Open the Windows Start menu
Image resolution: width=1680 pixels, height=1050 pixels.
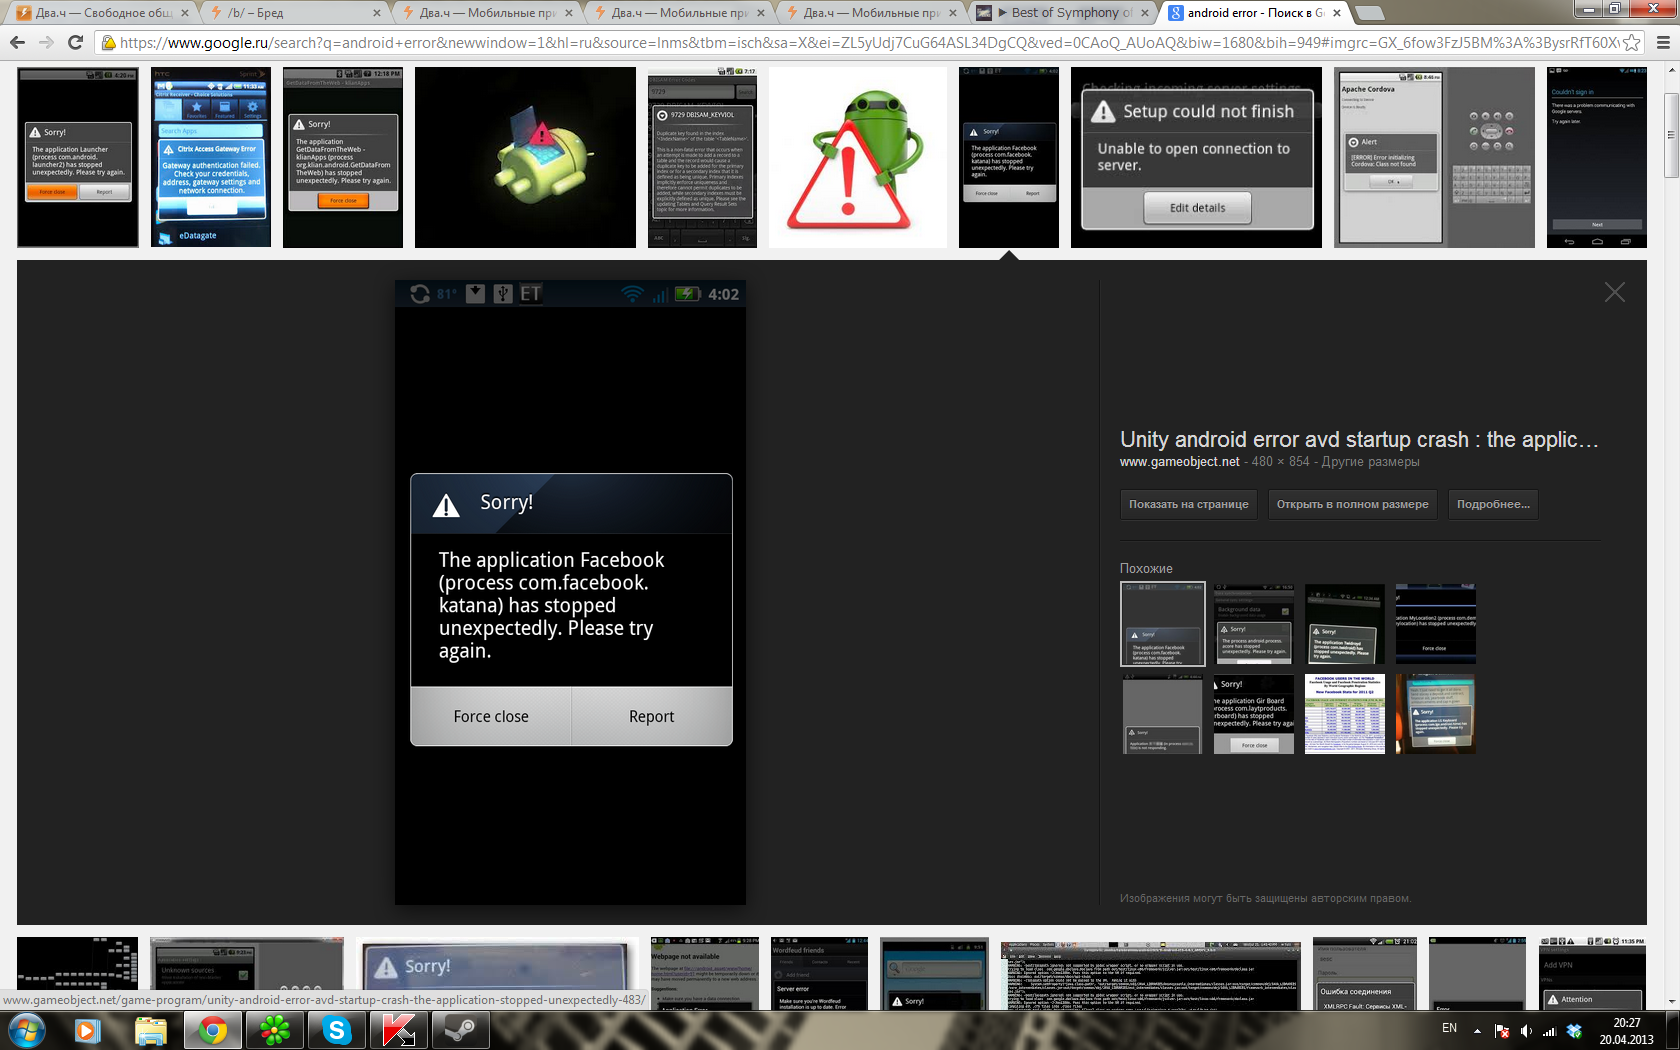click(x=25, y=1030)
